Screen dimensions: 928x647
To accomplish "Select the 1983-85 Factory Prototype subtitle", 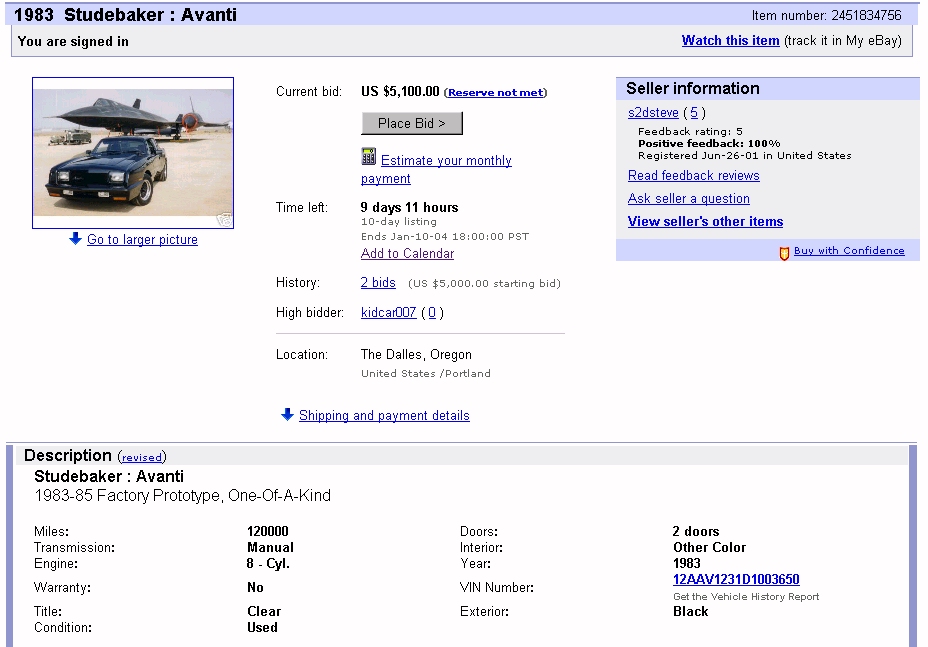I will click(182, 495).
